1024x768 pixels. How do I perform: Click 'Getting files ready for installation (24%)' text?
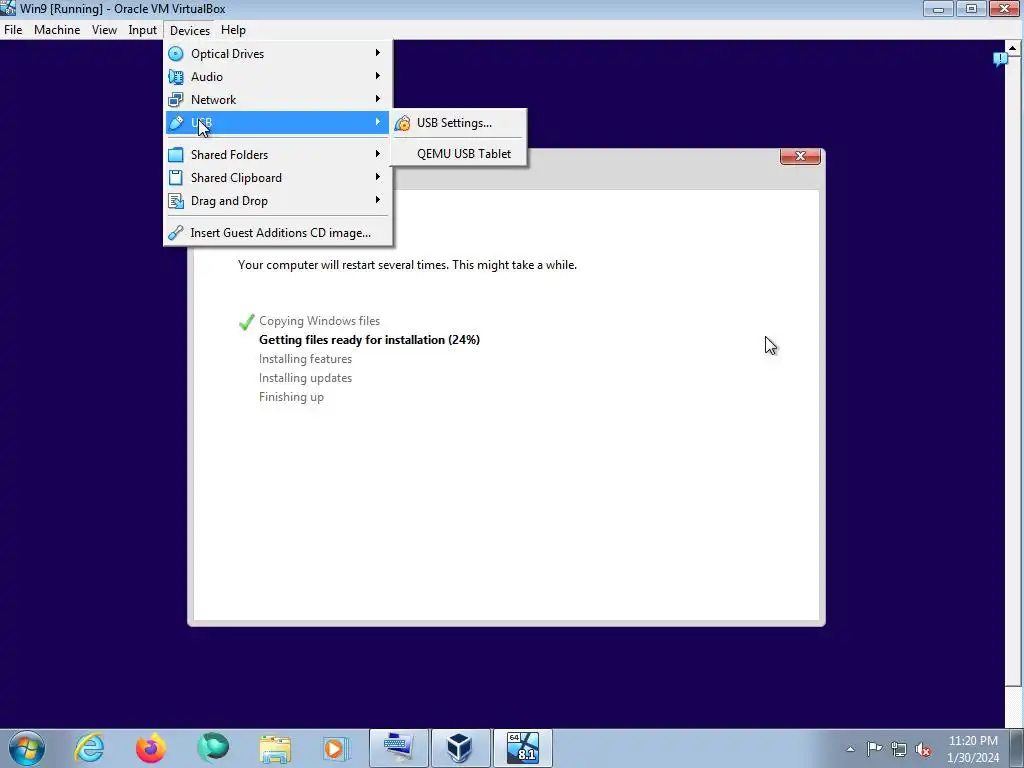click(x=369, y=340)
